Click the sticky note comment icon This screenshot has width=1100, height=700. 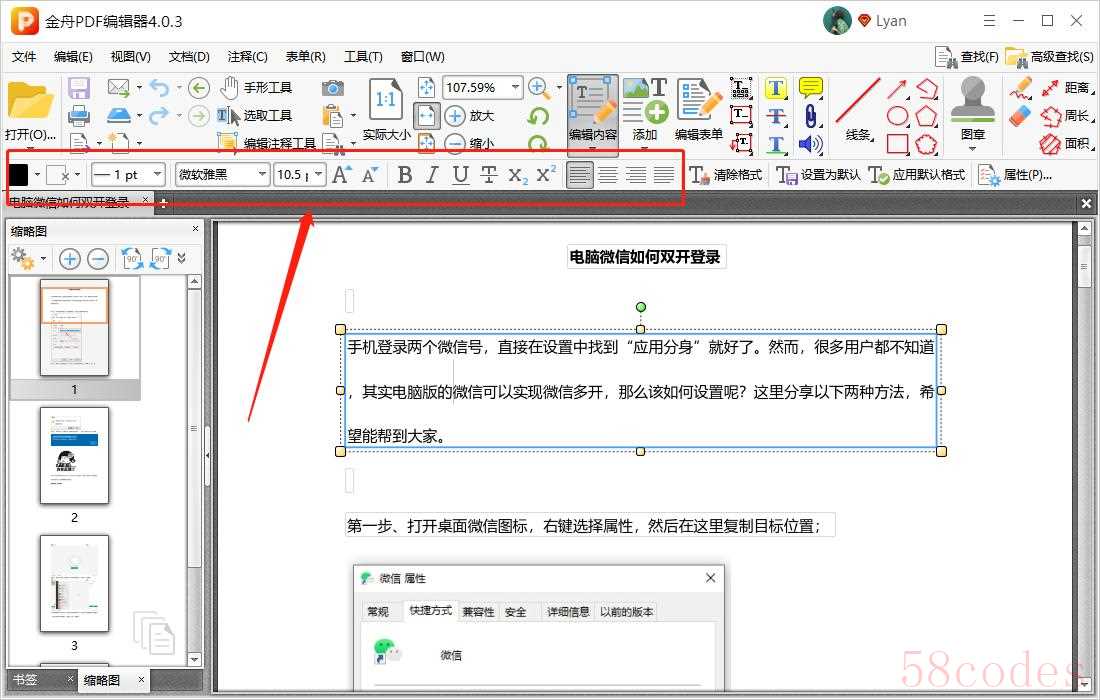[810, 88]
